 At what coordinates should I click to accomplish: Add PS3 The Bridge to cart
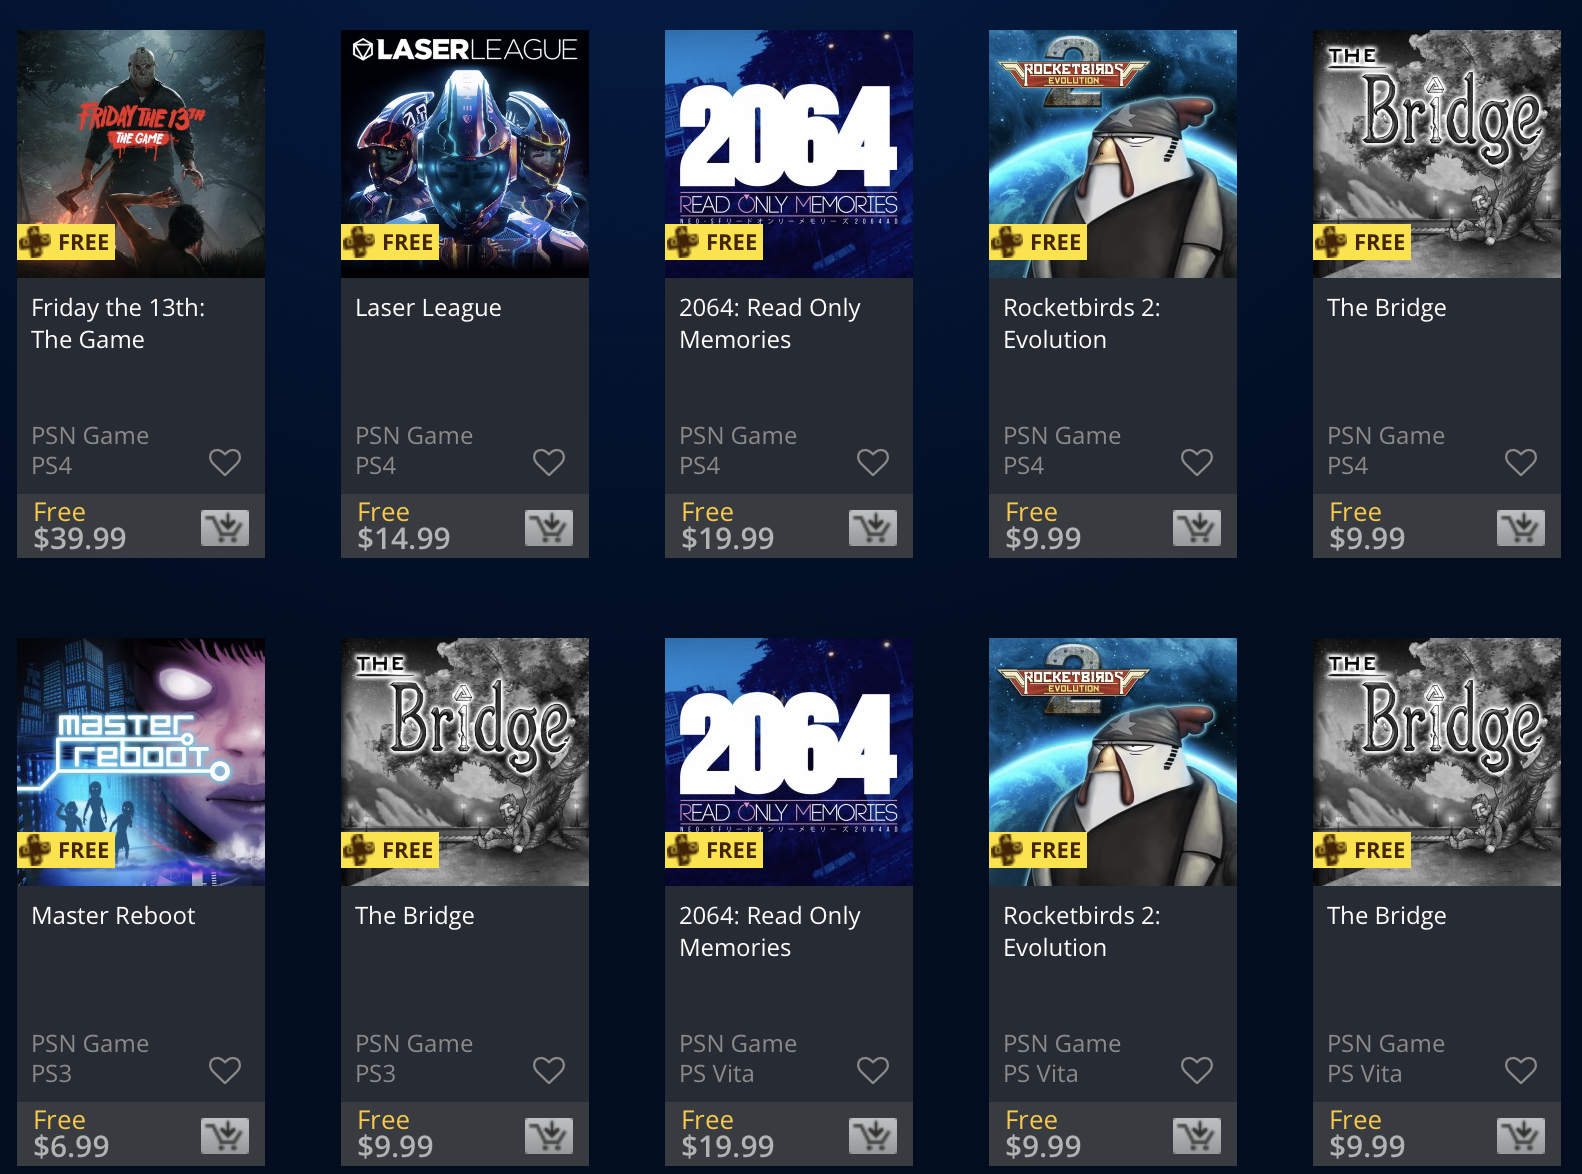pyautogui.click(x=549, y=1135)
